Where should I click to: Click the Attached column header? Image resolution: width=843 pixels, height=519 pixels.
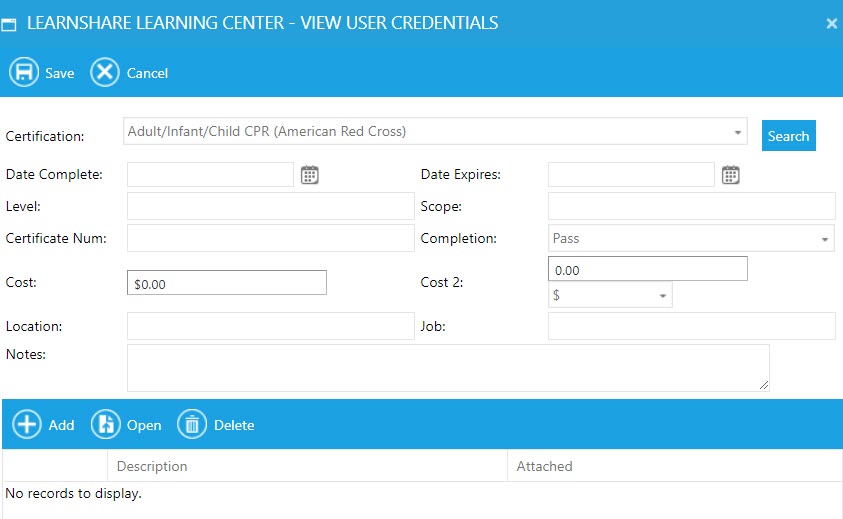point(544,466)
